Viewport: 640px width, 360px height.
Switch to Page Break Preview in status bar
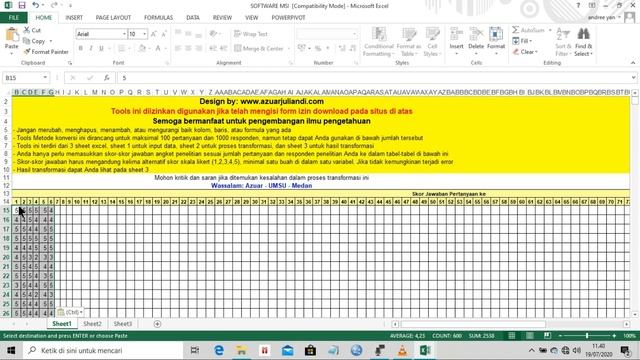tap(547, 336)
